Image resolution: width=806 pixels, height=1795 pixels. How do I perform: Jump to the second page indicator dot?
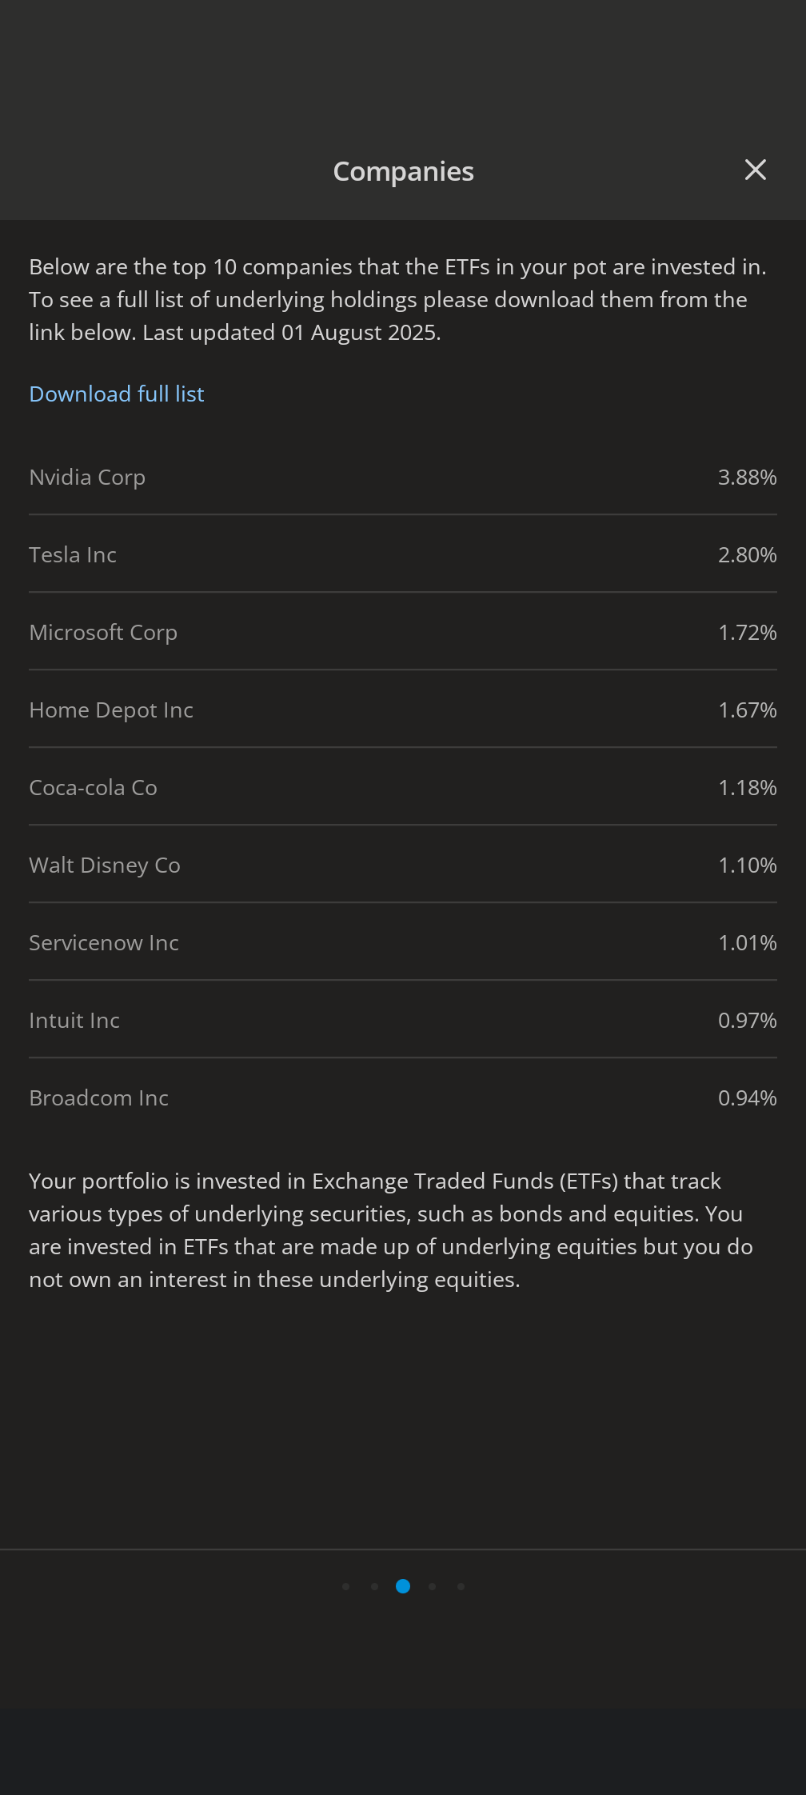(374, 1586)
